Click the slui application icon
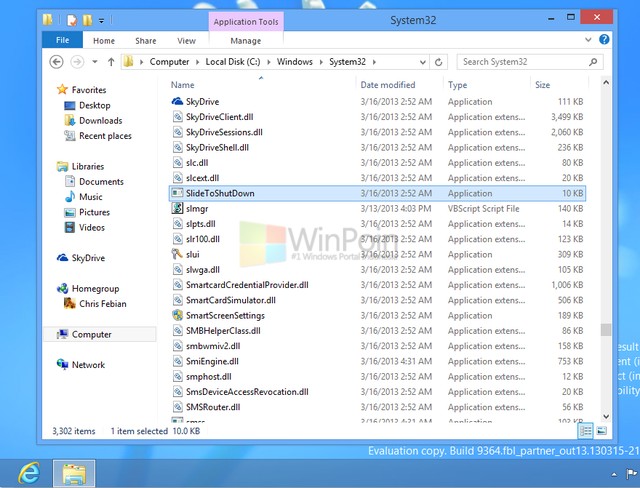 177,254
